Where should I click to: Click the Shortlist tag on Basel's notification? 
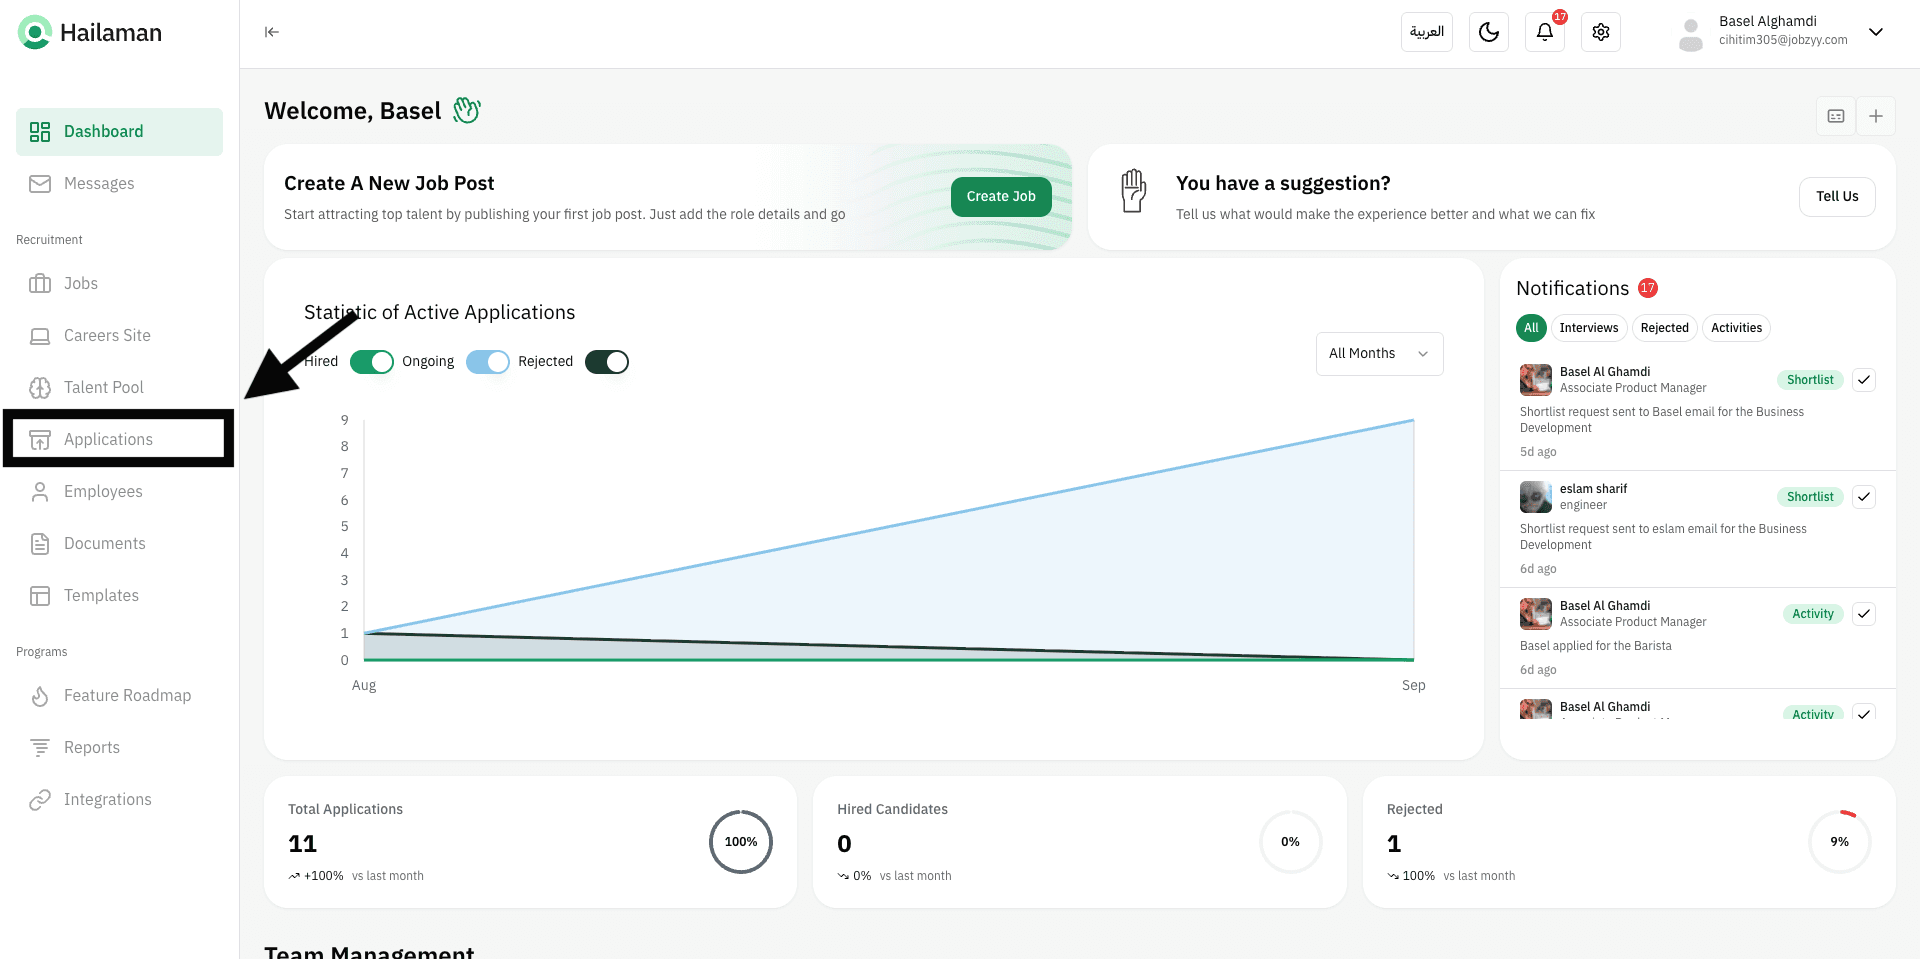click(1810, 380)
